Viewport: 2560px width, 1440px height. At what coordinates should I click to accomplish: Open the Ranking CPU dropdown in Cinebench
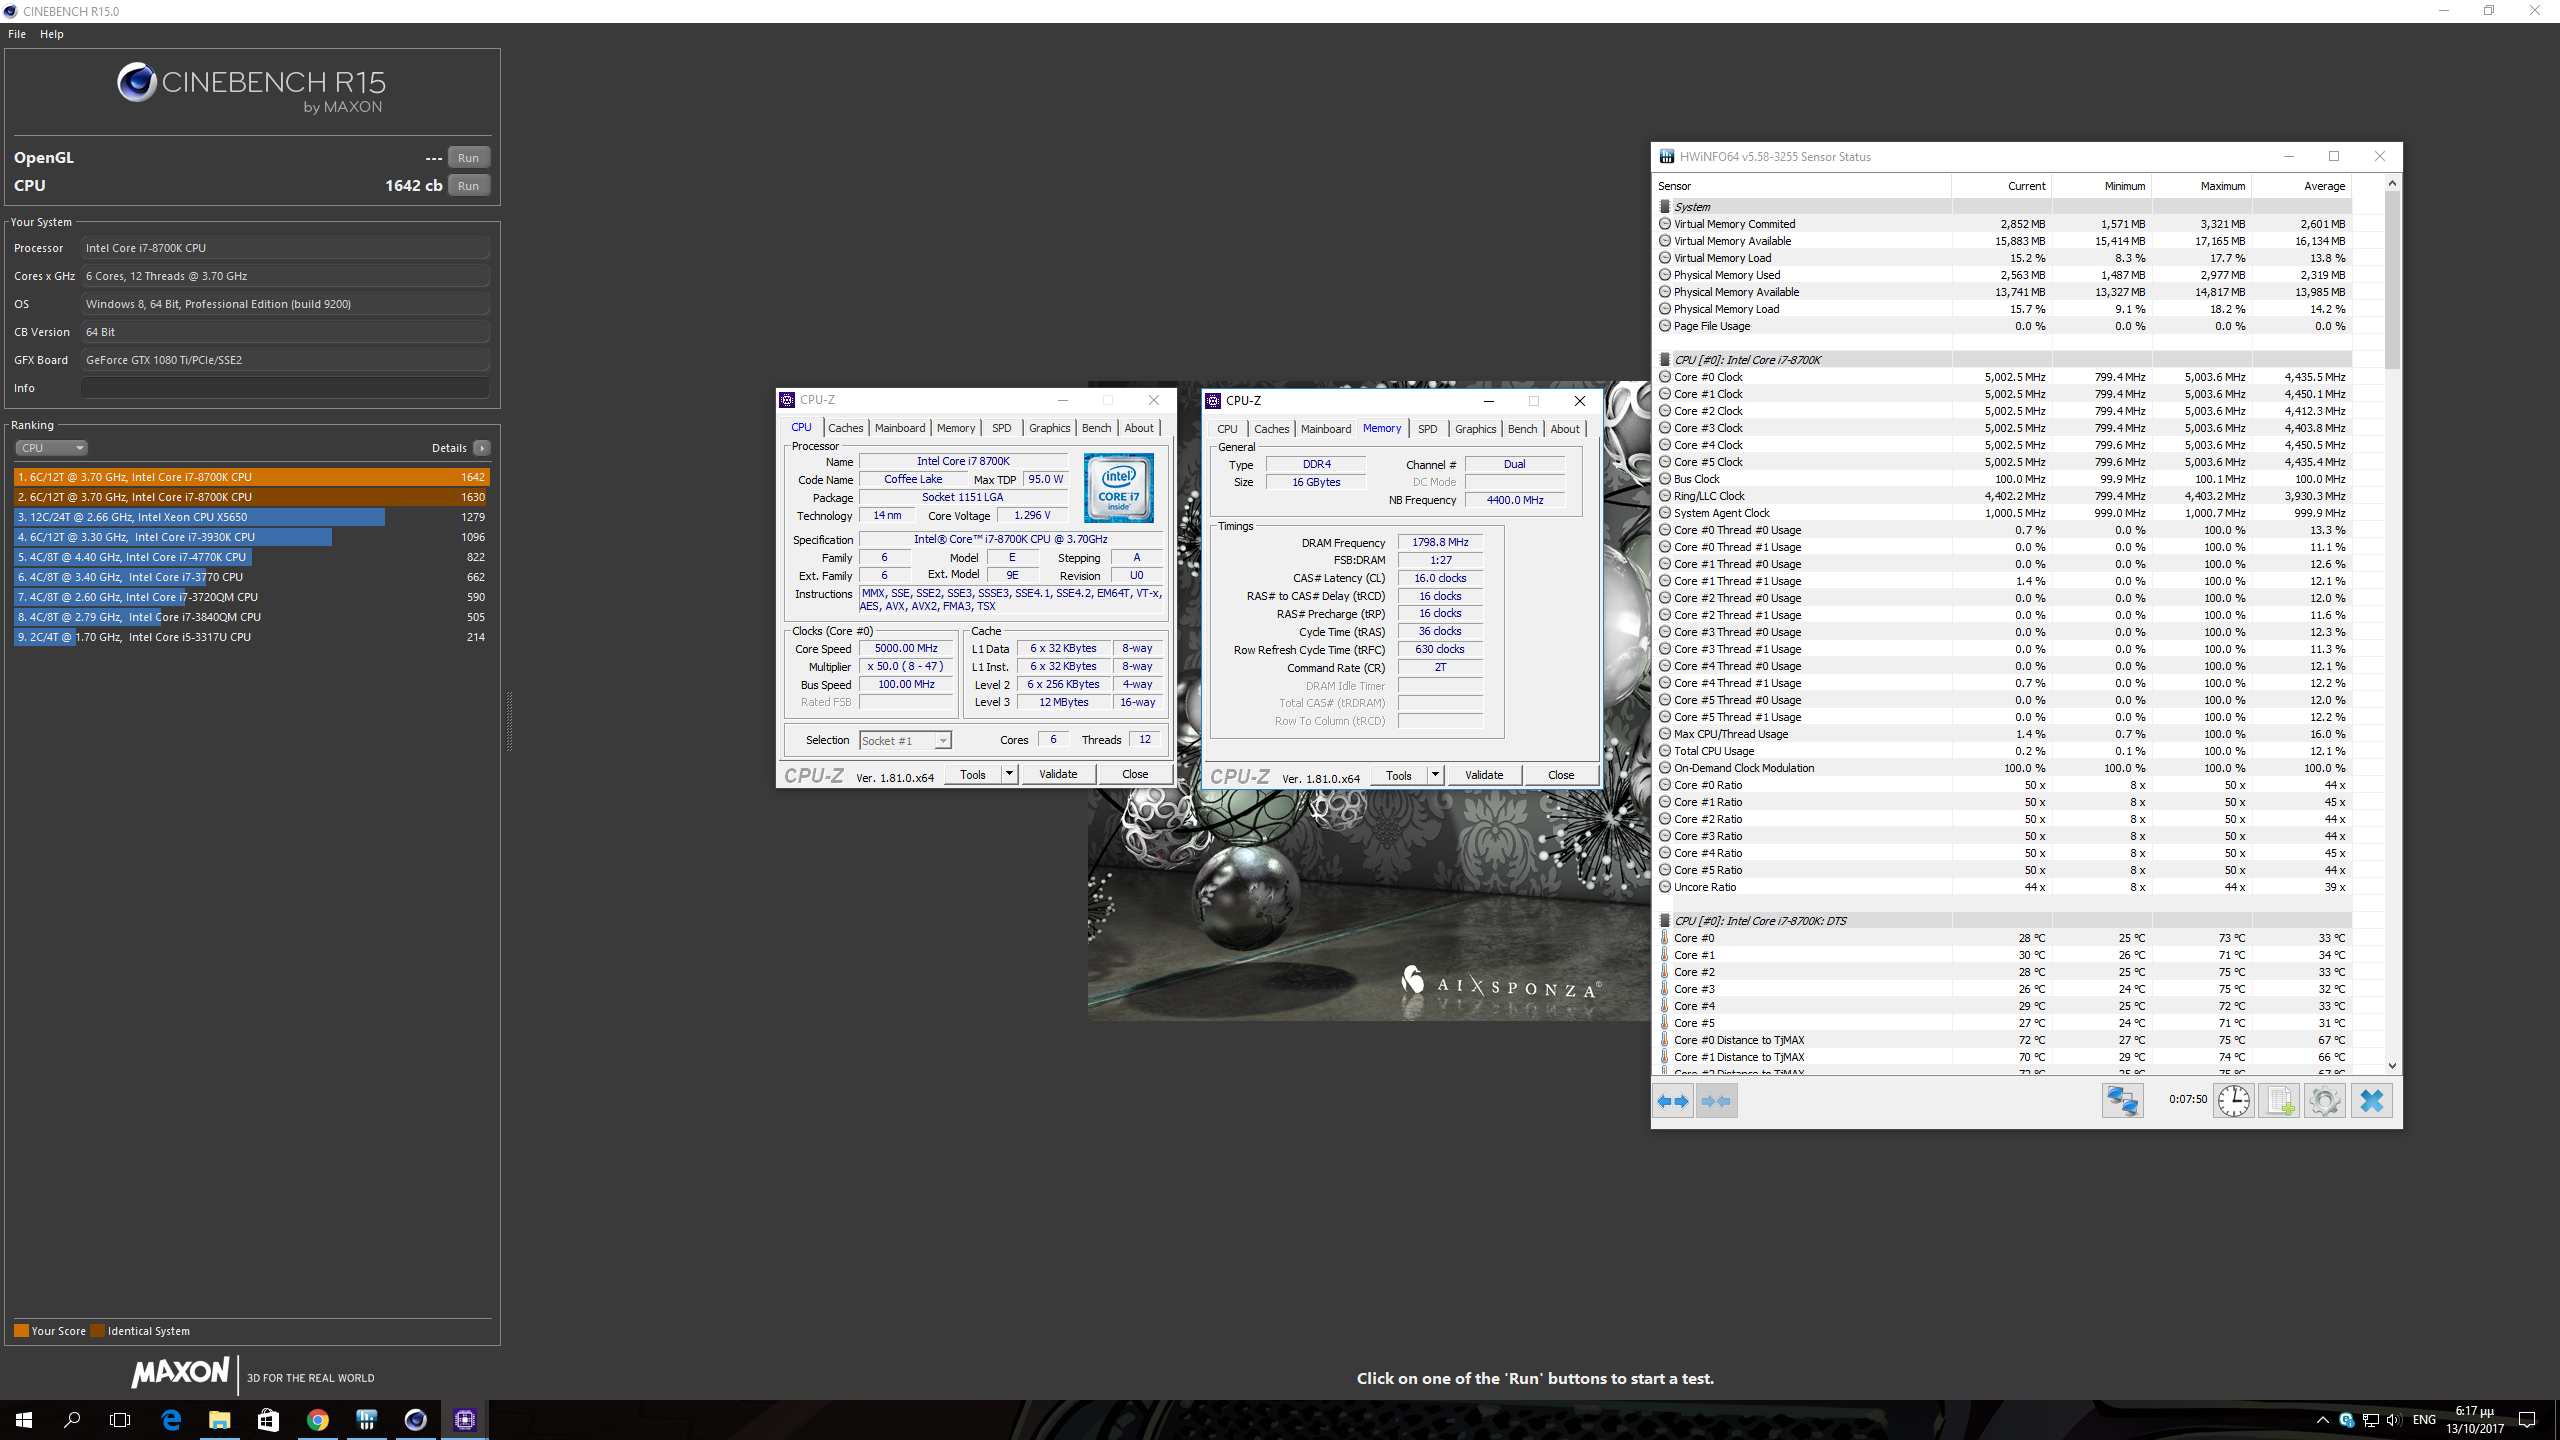51,448
